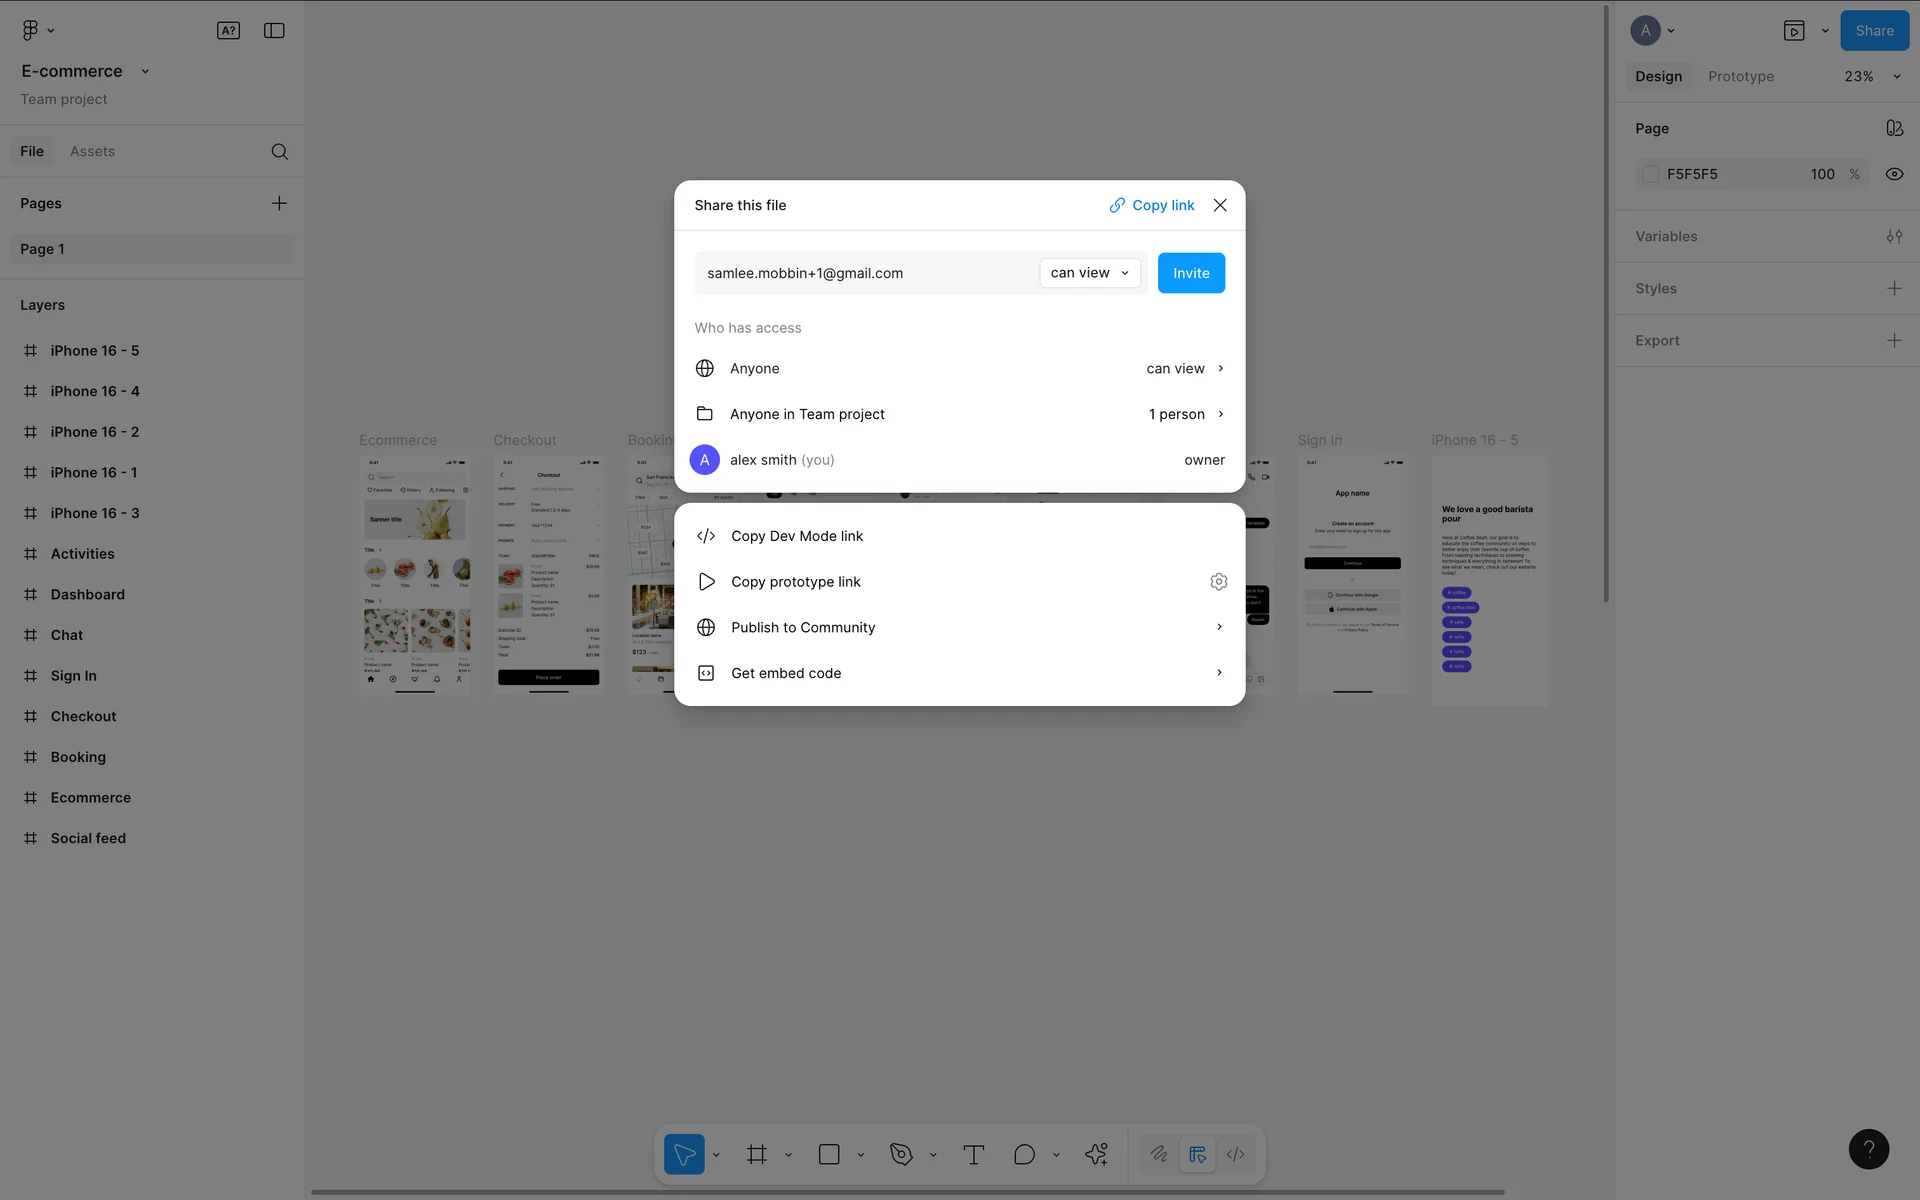This screenshot has width=1920, height=1200.
Task: Open the help question mark button
Action: coord(1868,1149)
